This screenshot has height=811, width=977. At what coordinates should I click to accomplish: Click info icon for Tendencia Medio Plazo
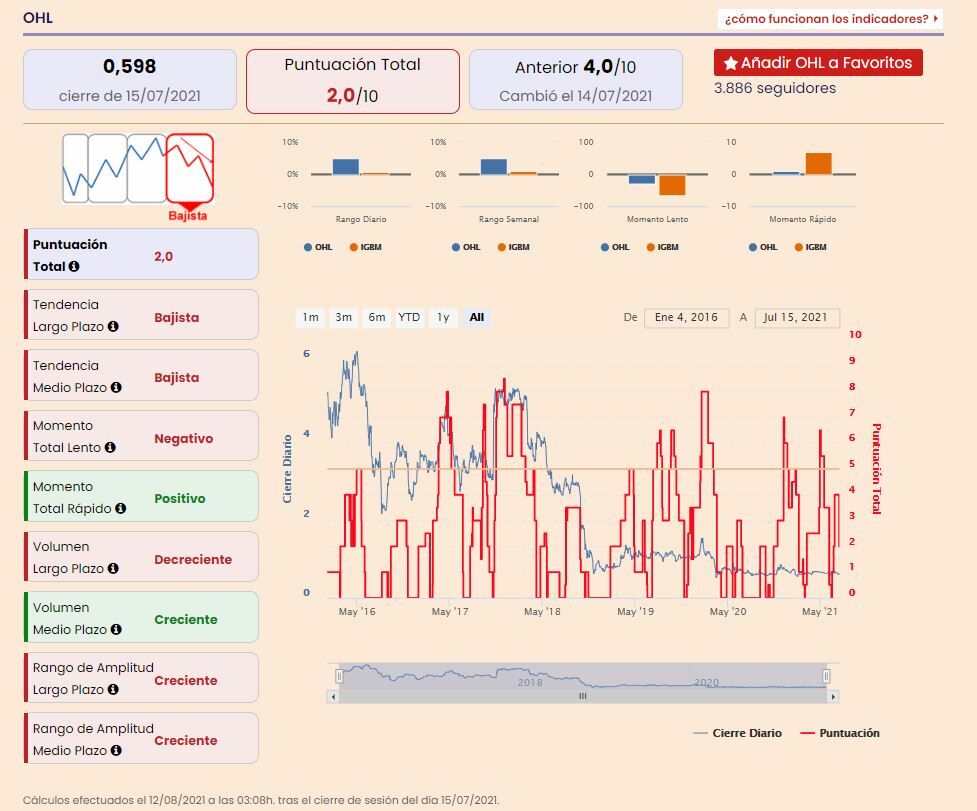click(x=116, y=387)
